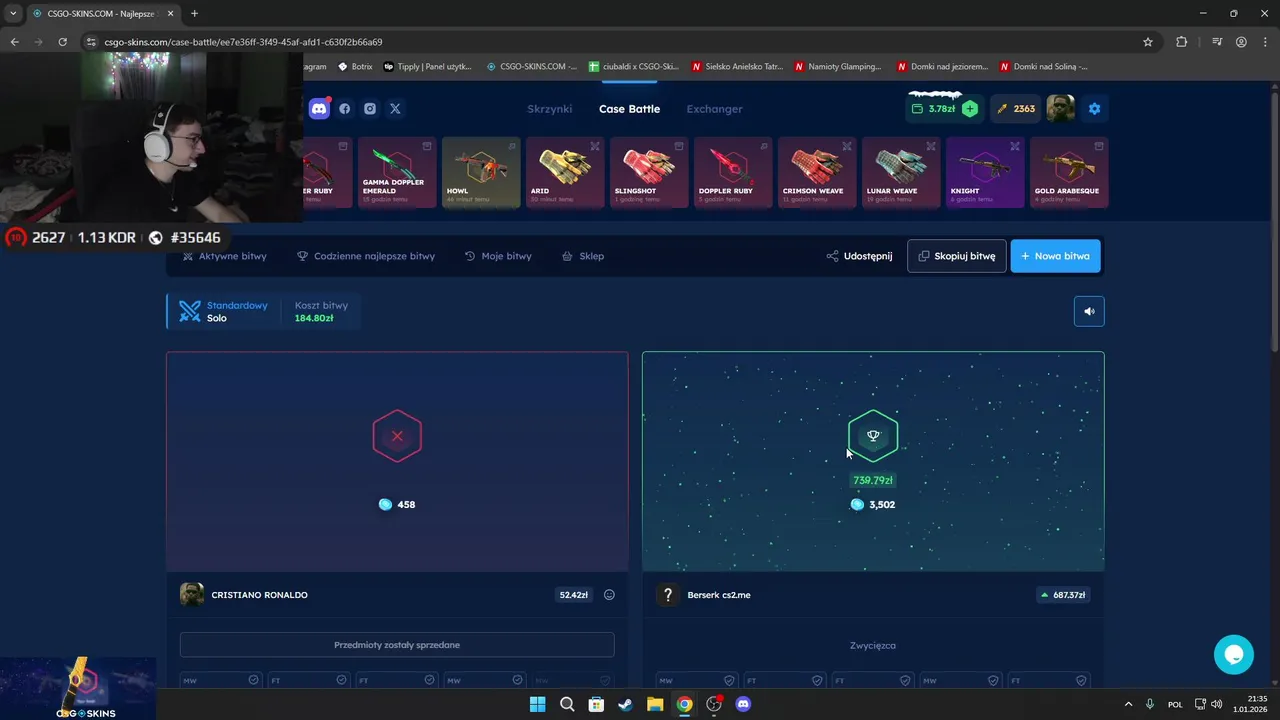The width and height of the screenshot is (1280, 720).
Task: Click the address bar URL
Action: [x=243, y=42]
